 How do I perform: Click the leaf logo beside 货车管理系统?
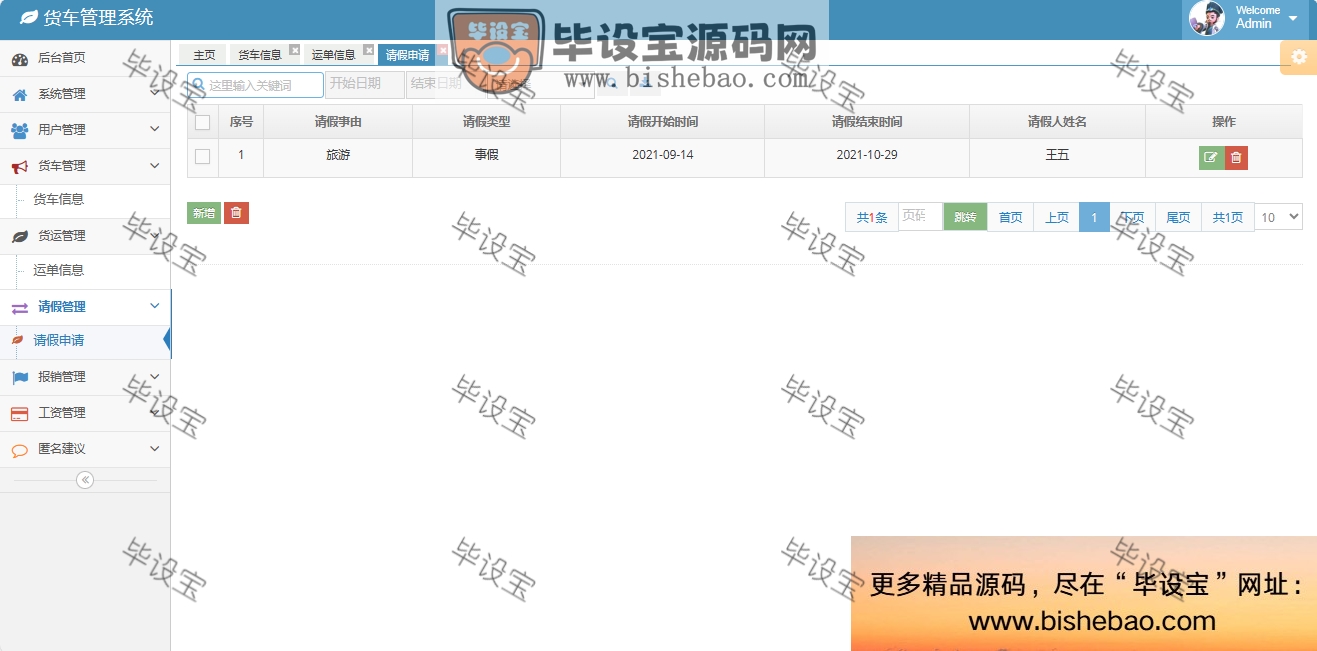click(29, 18)
